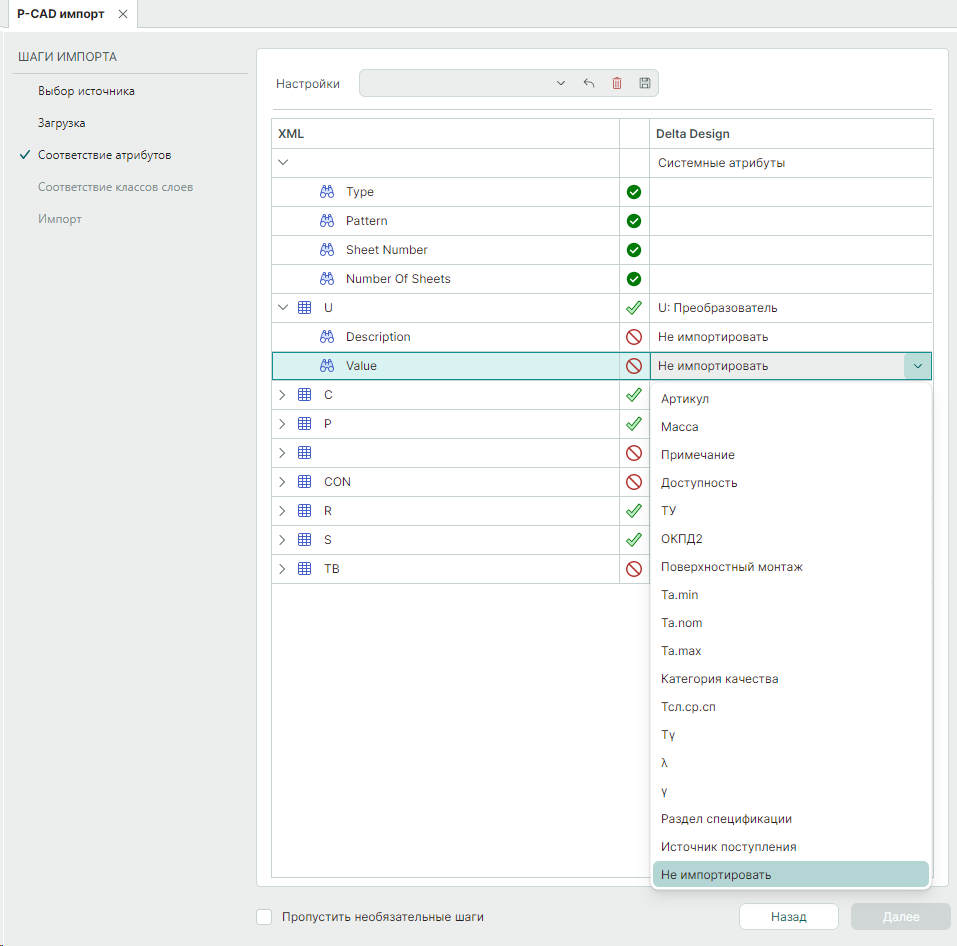Collapse the Value row dropdown arrow
Viewport: 957px width, 946px height.
(917, 366)
